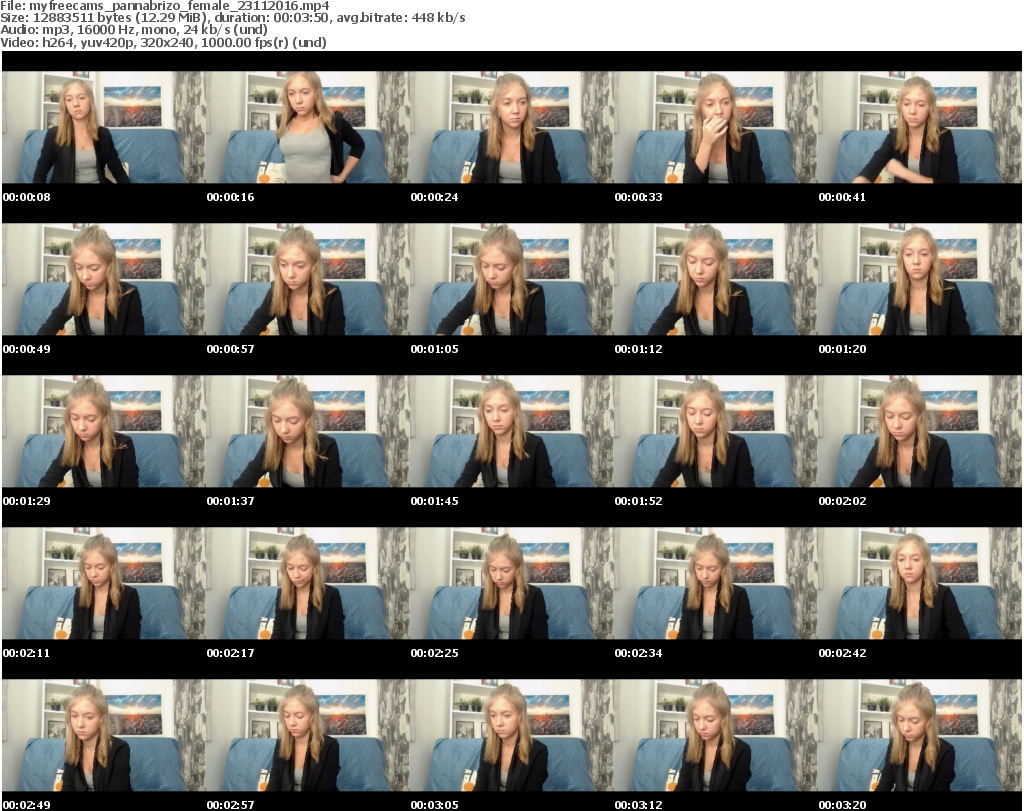This screenshot has width=1024, height=811.
Task: Click the timestamp text '00:02:25'
Action: click(x=434, y=653)
